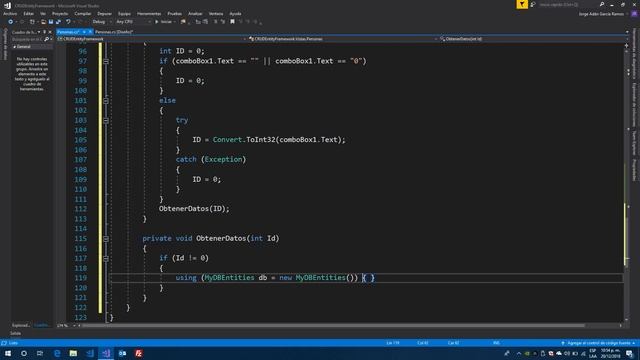Pin the Personas.cs tab
The image size is (640, 360).
84,31
